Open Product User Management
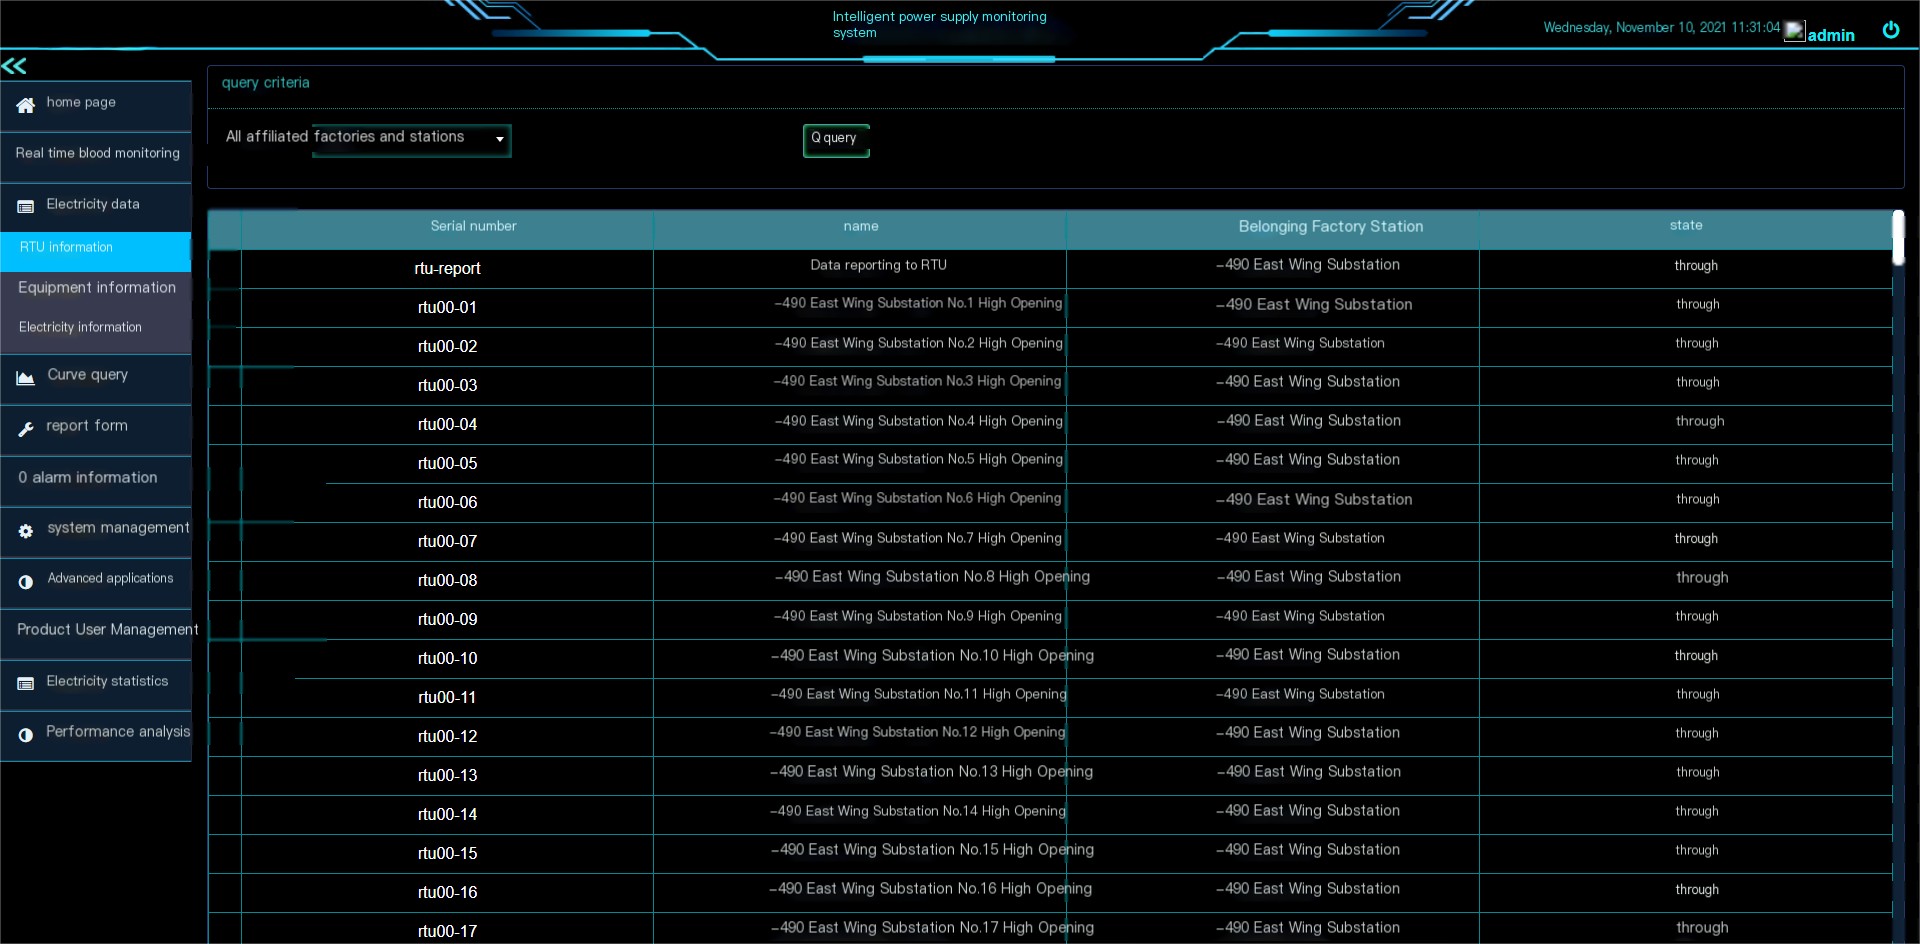 107,629
